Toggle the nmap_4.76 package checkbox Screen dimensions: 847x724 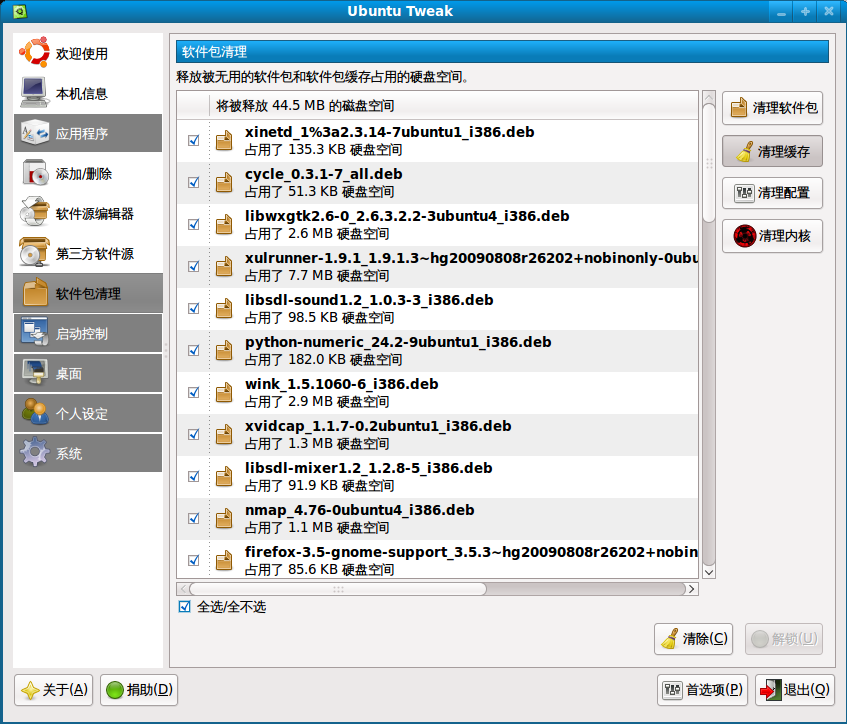click(x=193, y=519)
